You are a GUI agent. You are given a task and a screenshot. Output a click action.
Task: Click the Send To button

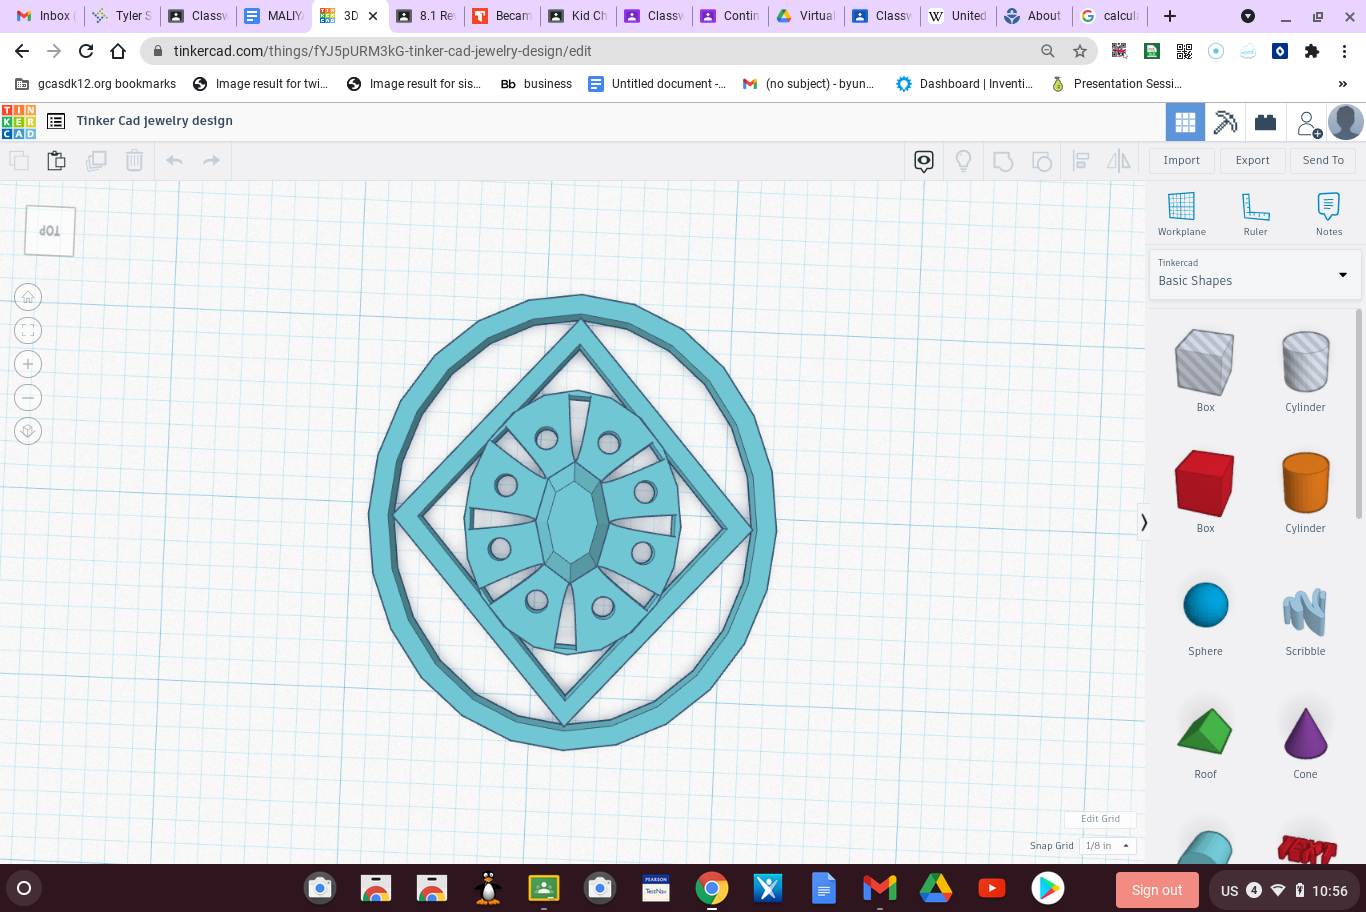pos(1323,160)
